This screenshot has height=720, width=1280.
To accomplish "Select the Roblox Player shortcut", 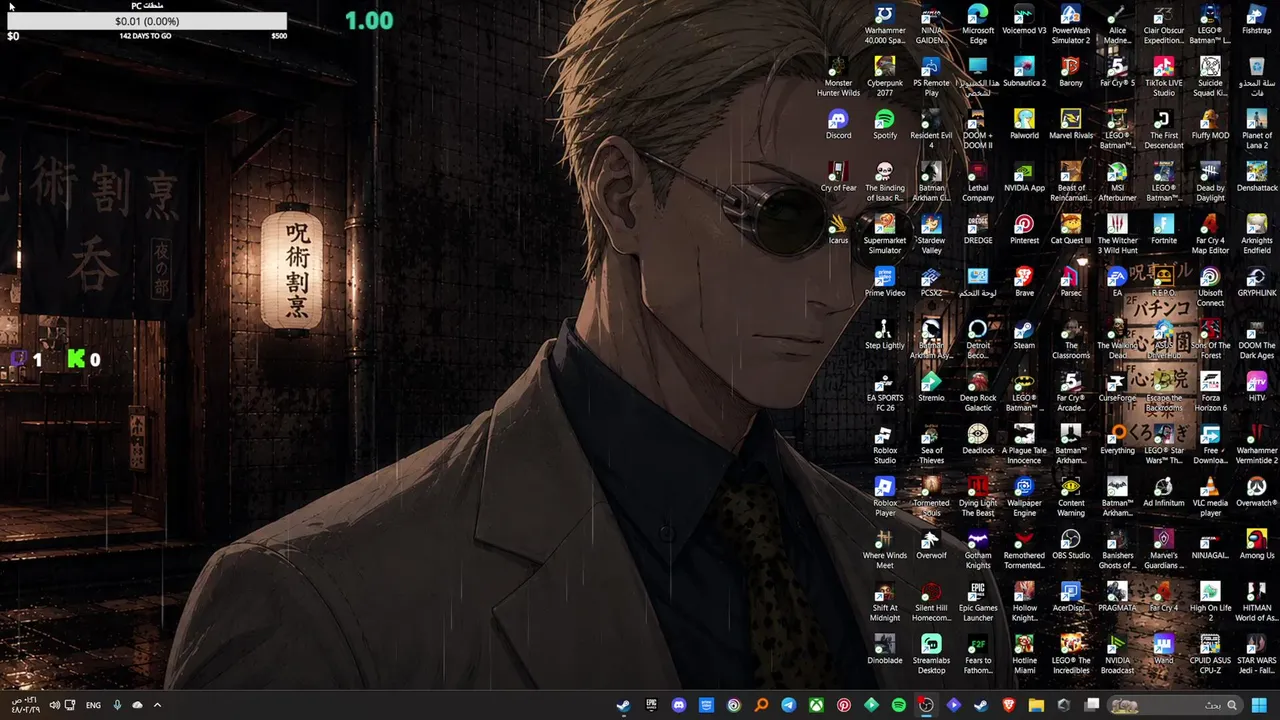I will [x=885, y=494].
